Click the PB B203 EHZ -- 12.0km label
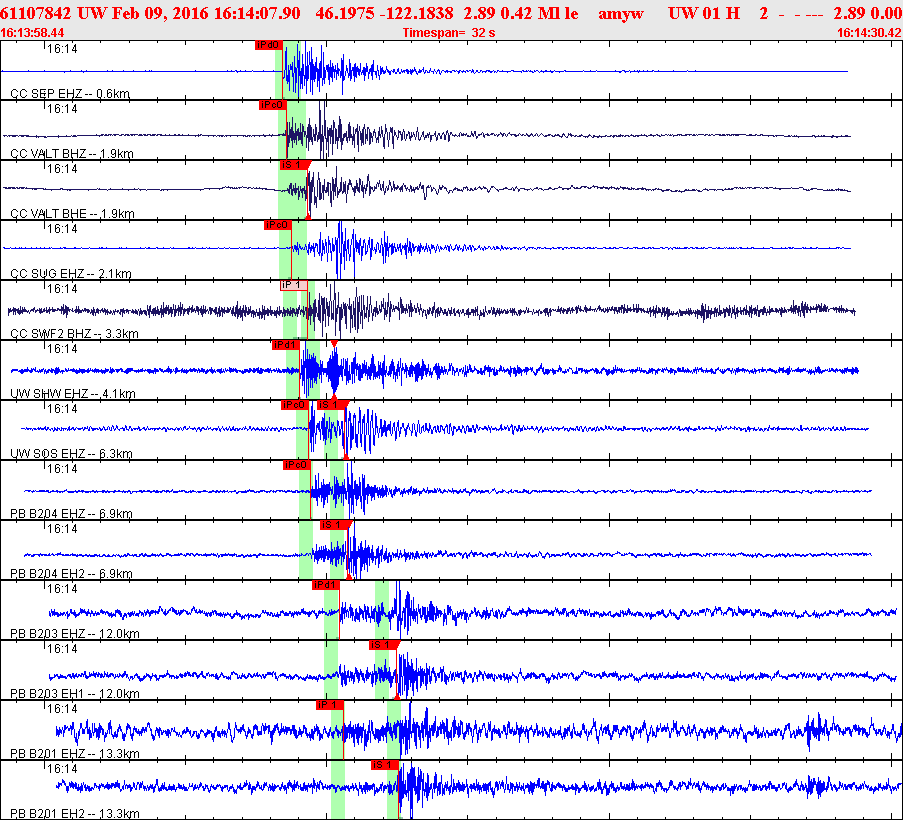 point(75,633)
